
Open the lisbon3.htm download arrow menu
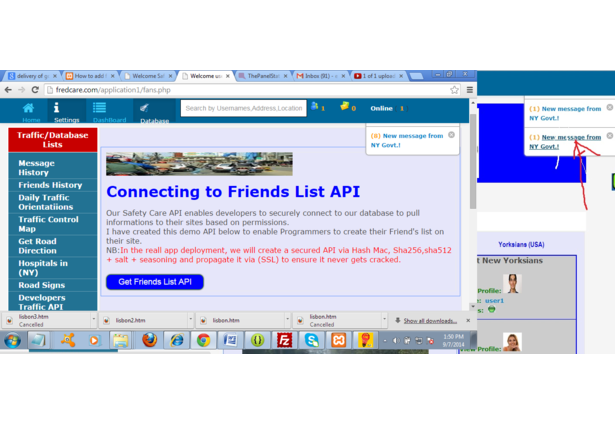coord(93,319)
